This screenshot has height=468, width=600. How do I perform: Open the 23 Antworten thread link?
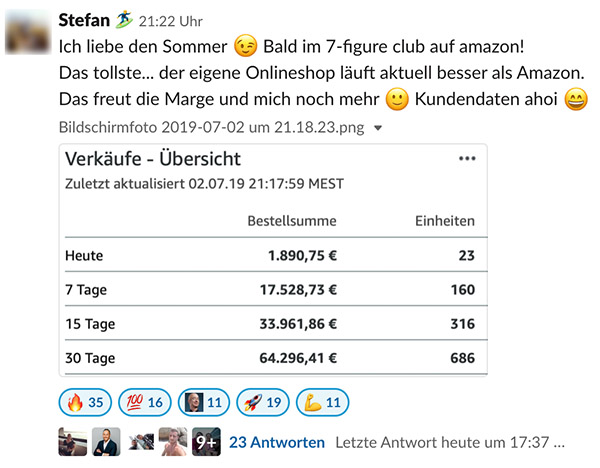click(277, 442)
